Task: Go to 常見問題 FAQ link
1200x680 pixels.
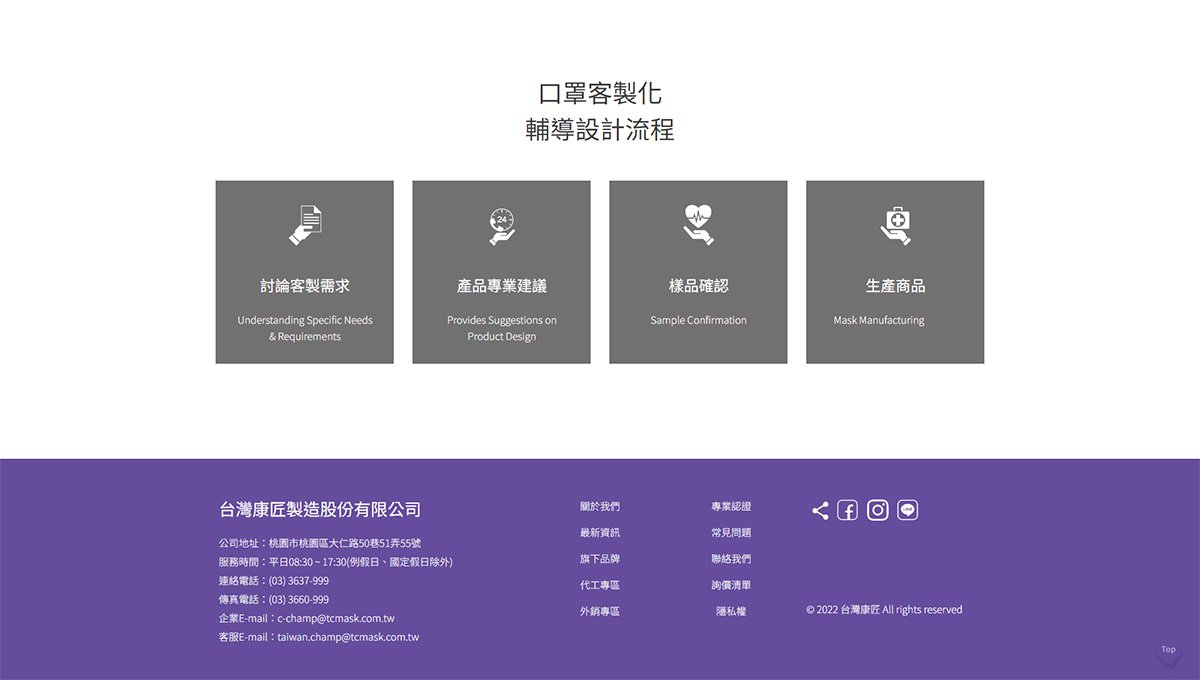Action: point(731,533)
